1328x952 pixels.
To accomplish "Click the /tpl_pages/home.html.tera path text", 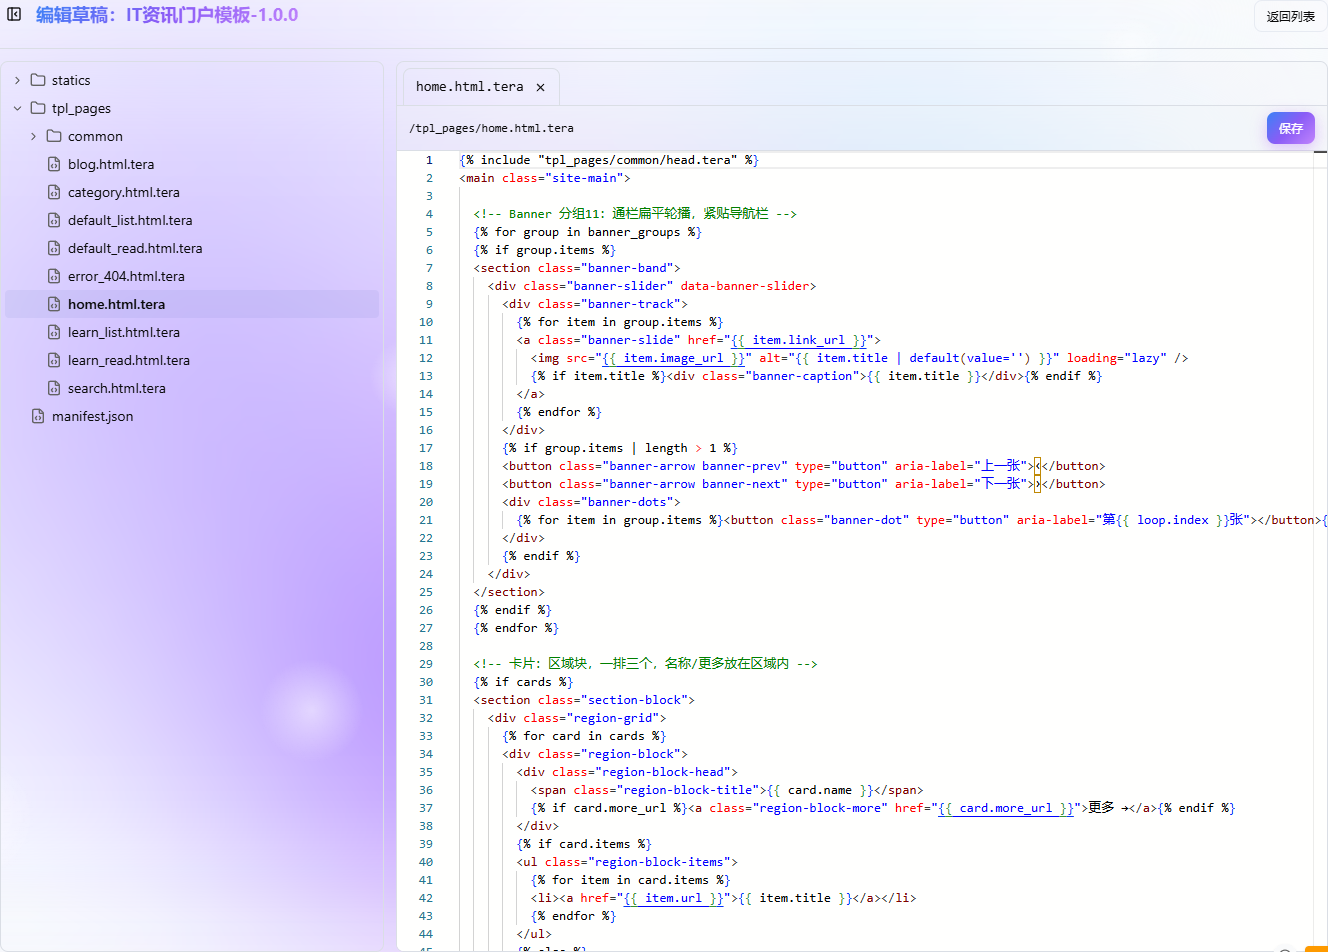I will (491, 128).
